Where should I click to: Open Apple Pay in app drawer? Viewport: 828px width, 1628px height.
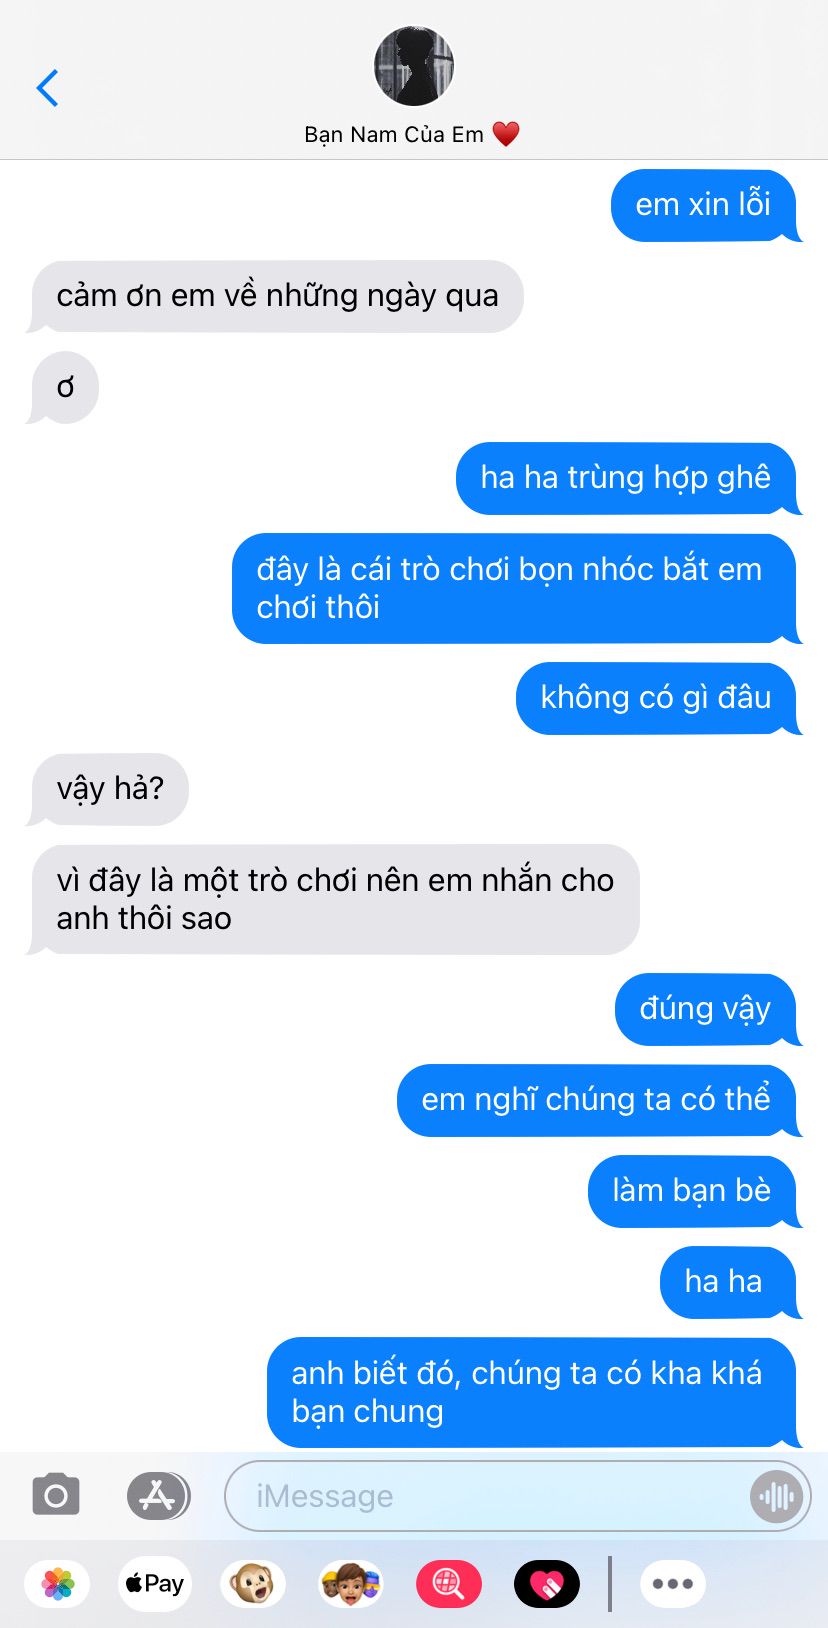(154, 1584)
